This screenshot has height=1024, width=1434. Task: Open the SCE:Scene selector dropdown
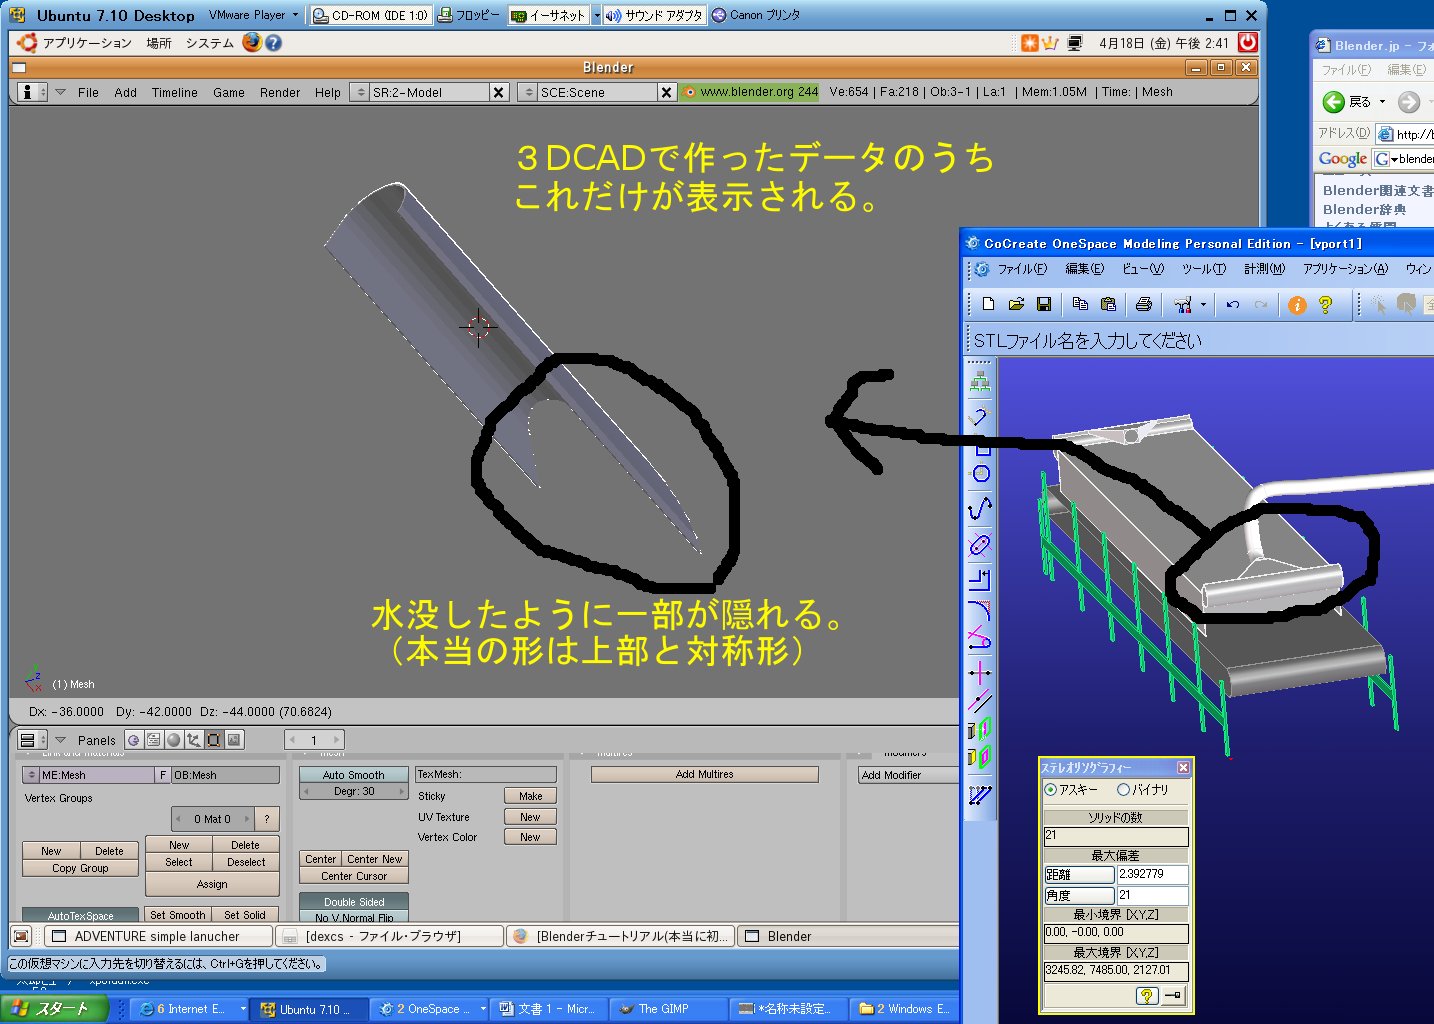(529, 92)
